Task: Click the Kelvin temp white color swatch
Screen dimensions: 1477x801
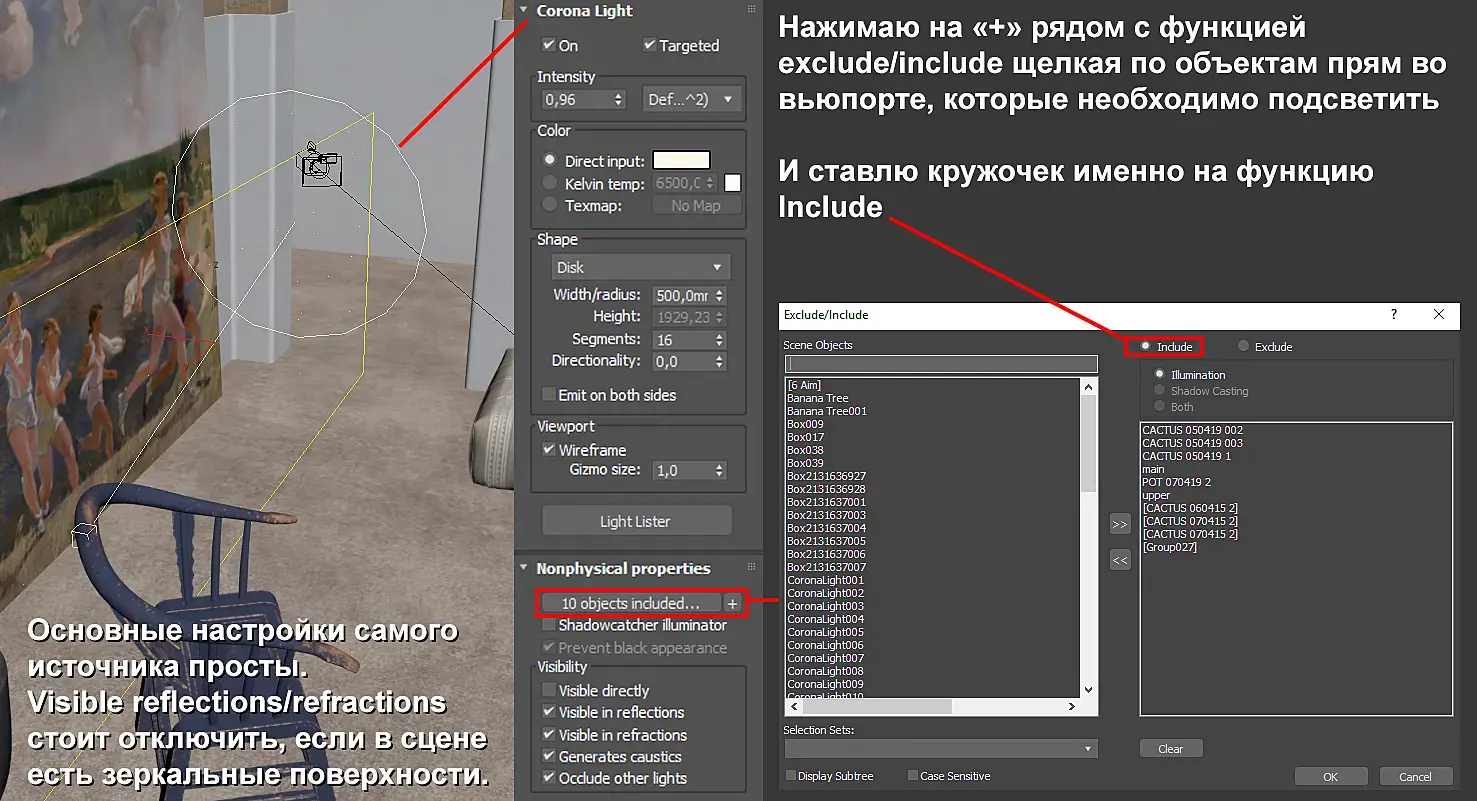Action: (x=733, y=183)
